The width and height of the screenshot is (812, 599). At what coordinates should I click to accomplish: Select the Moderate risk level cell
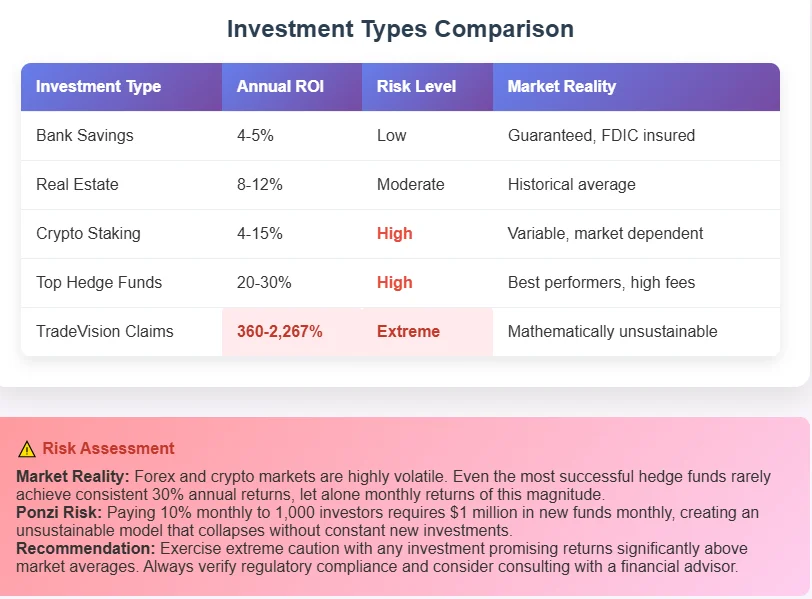point(410,184)
